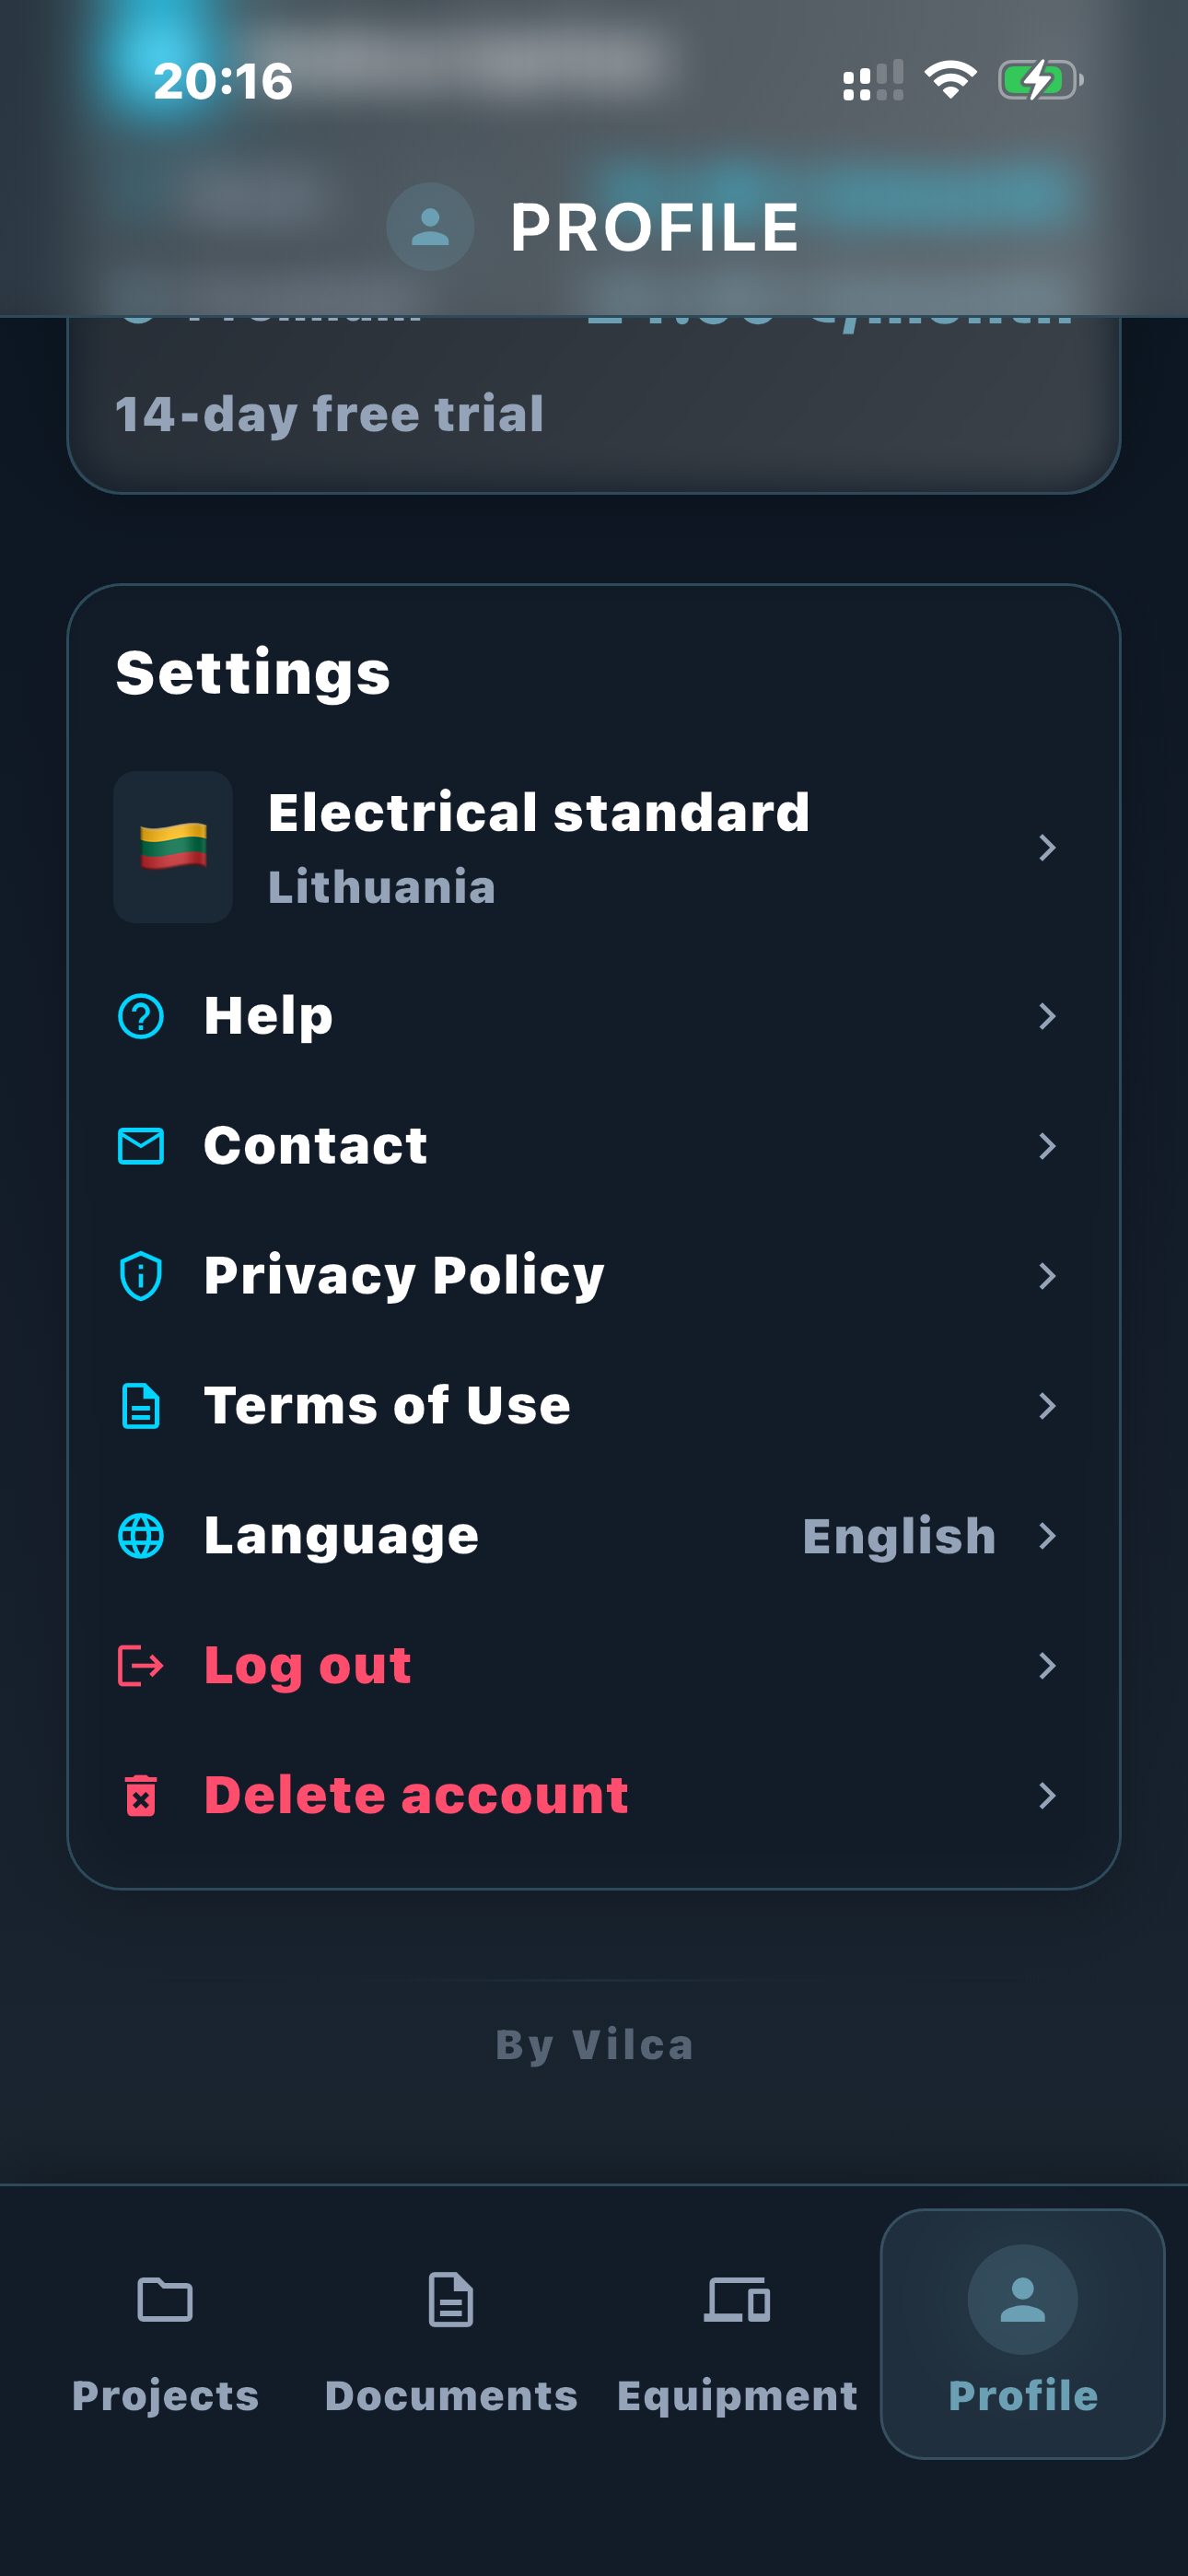Screen dimensions: 1188x2576
Task: Expand Electrical standard chevron
Action: (x=1047, y=848)
